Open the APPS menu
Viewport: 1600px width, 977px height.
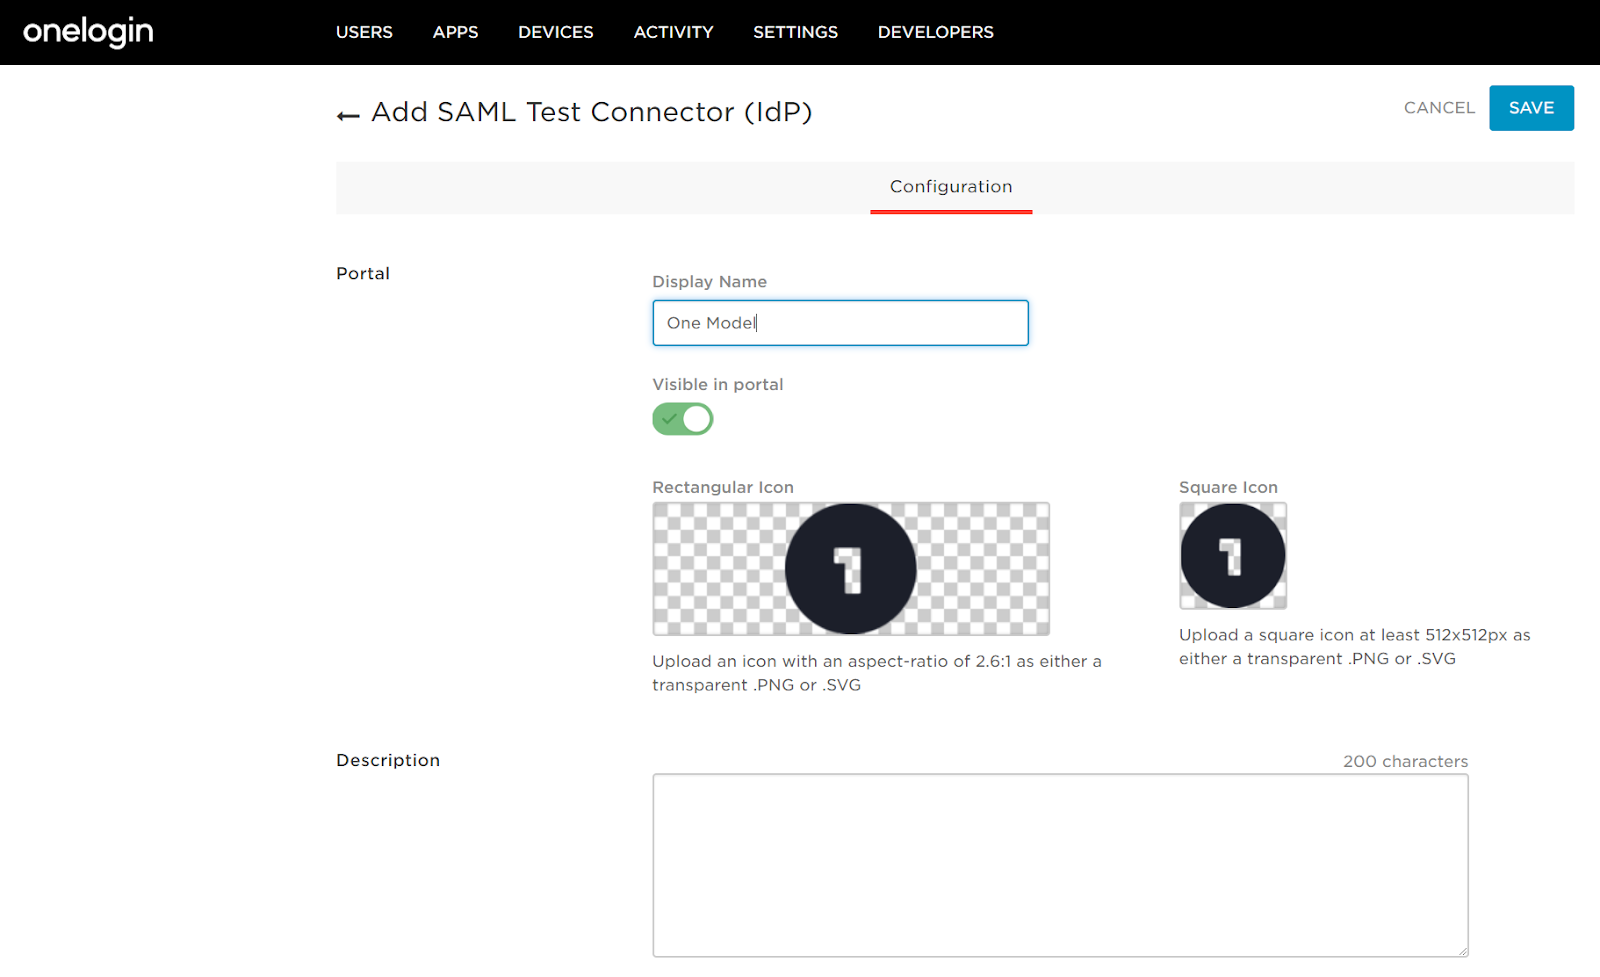455,32
